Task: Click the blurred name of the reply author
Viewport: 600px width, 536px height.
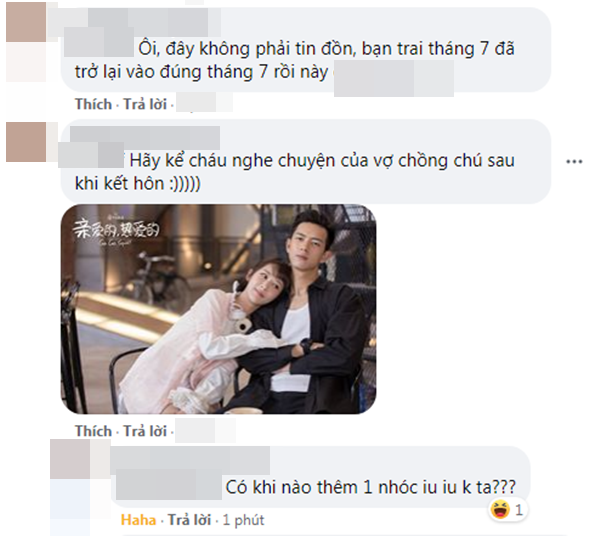Action: [x=190, y=460]
